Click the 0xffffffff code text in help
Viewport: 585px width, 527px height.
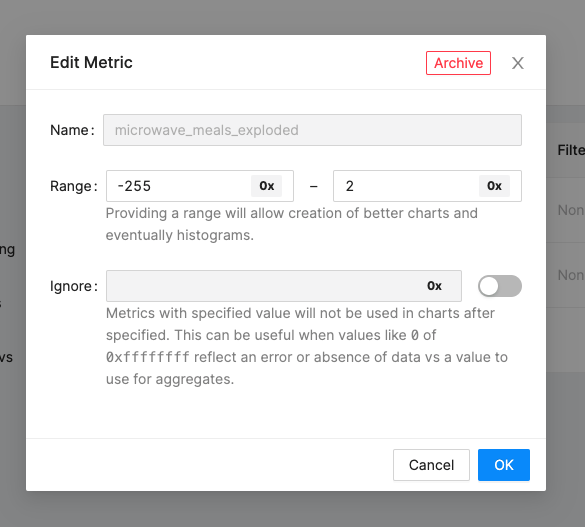148,357
